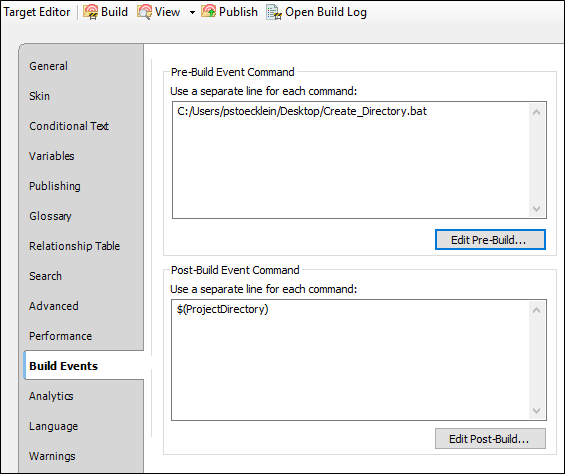Click inside the Post-Build command text box
This screenshot has height=474, width=565.
coord(350,360)
